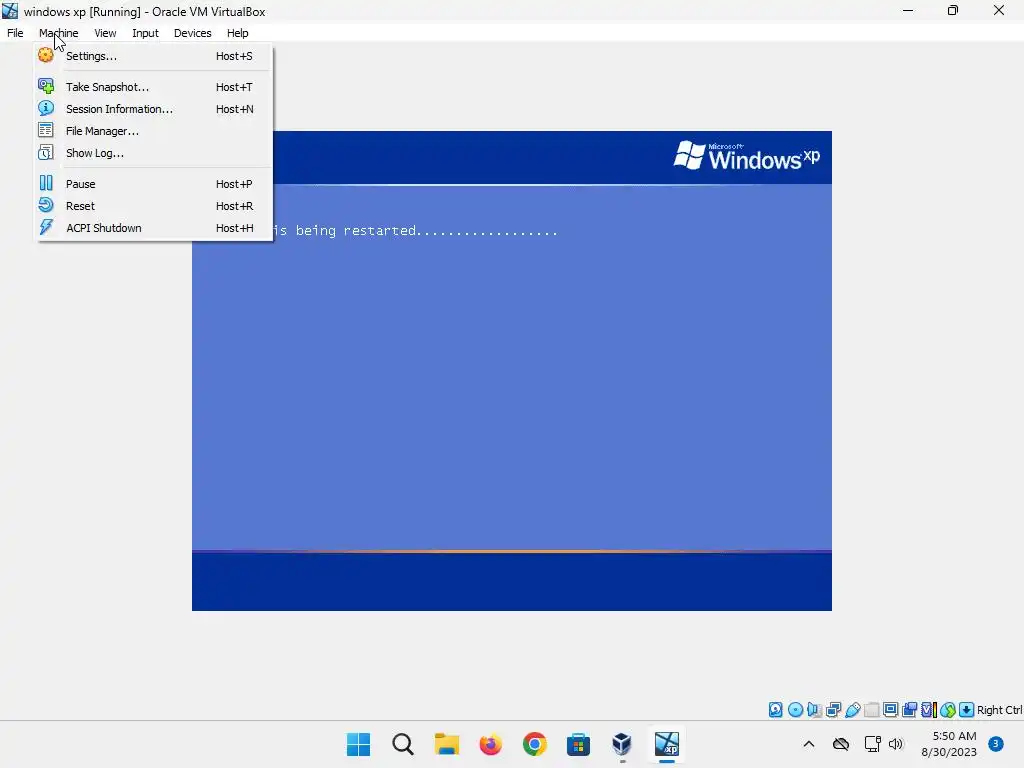Click the keyboard capture arrow icon

click(967, 710)
